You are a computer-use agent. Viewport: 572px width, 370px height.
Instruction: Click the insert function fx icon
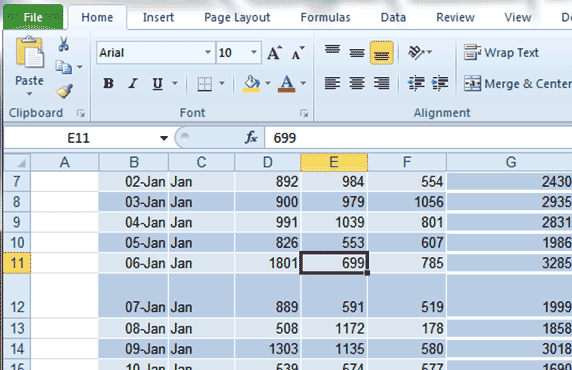tap(251, 138)
